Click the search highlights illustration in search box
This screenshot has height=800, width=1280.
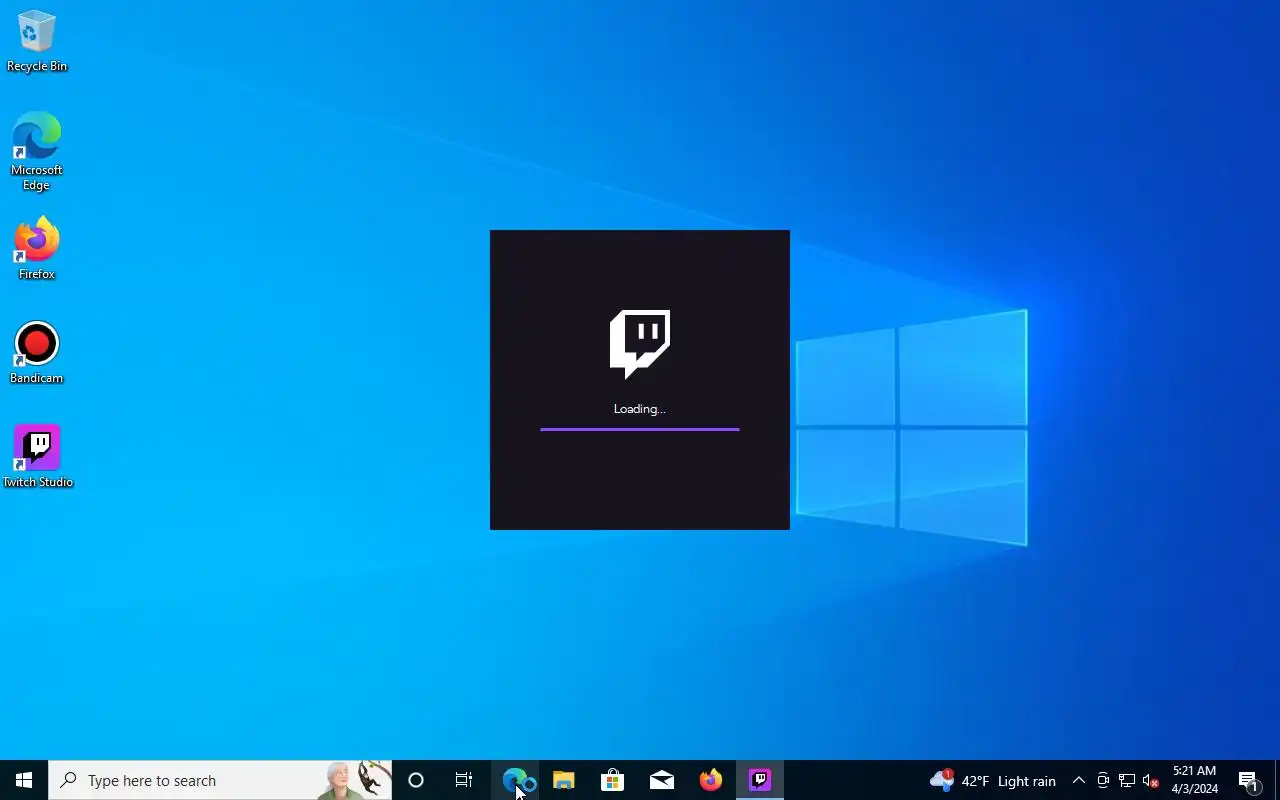tap(354, 780)
